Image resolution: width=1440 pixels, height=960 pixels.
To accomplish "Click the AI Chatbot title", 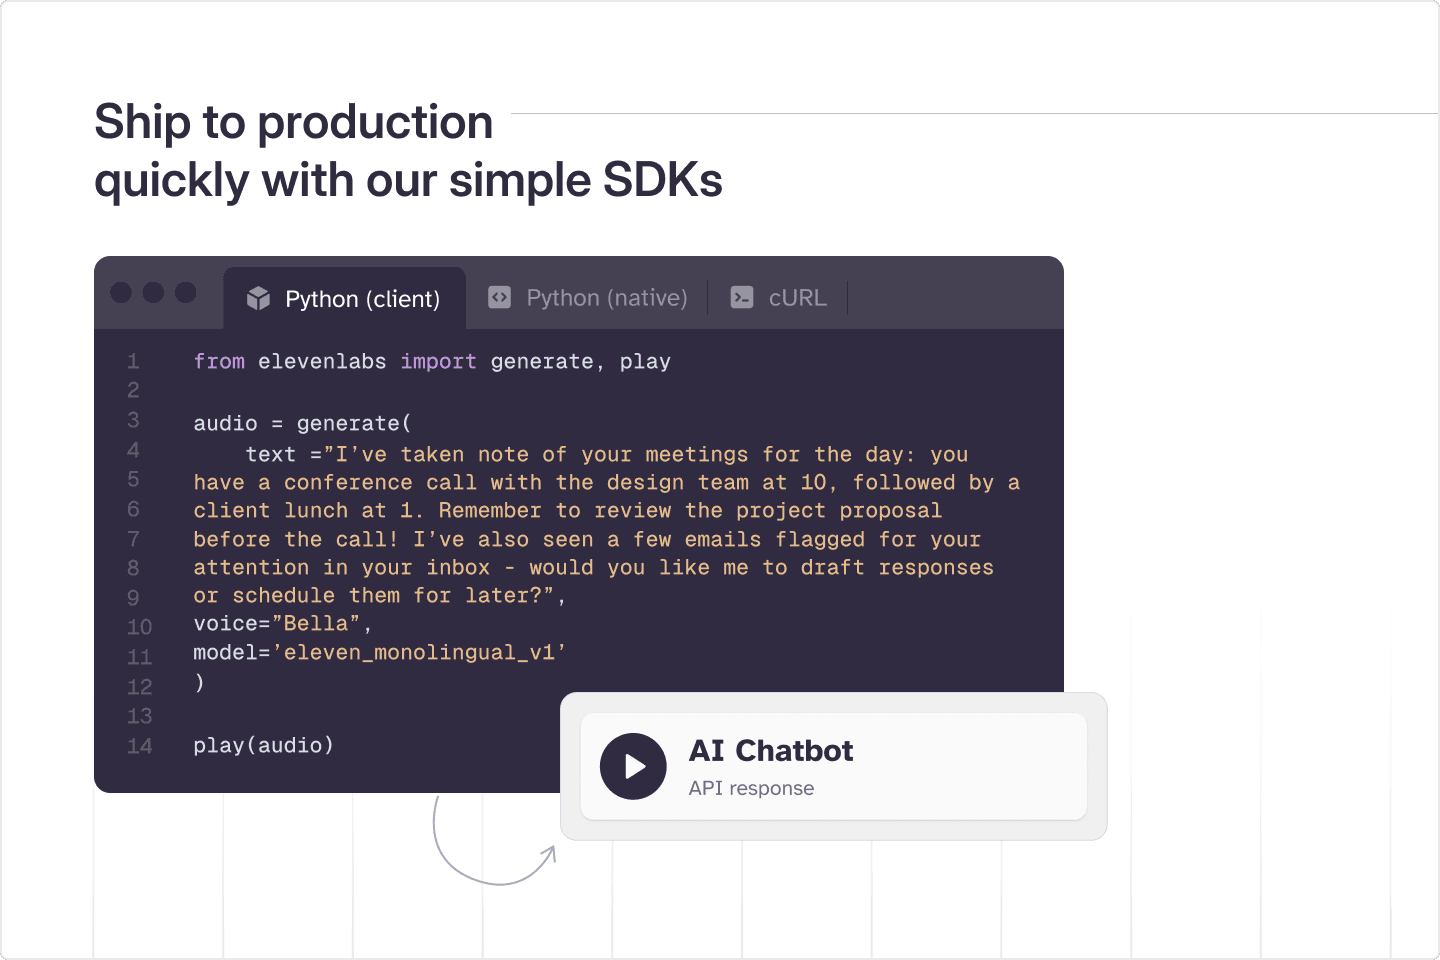I will point(771,751).
